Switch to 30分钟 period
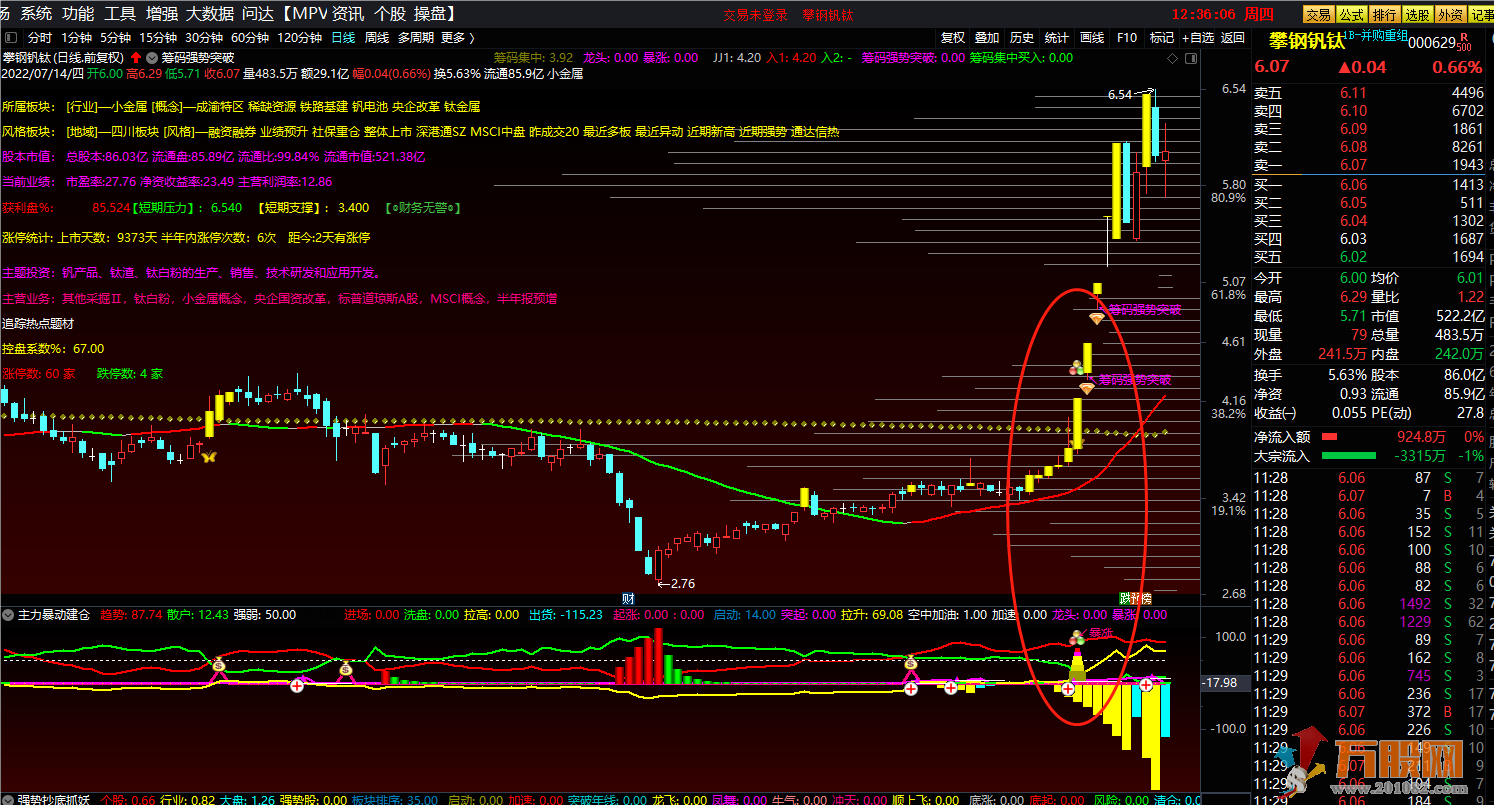 click(204, 37)
